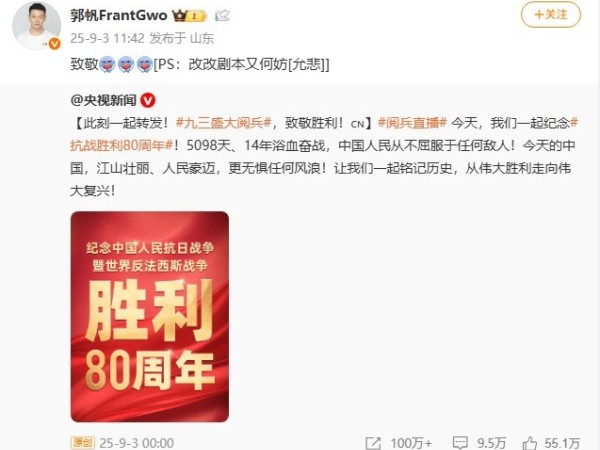This screenshot has width=600, height=450.
Task: Click the 发布于 山东 location text
Action: pos(181,38)
